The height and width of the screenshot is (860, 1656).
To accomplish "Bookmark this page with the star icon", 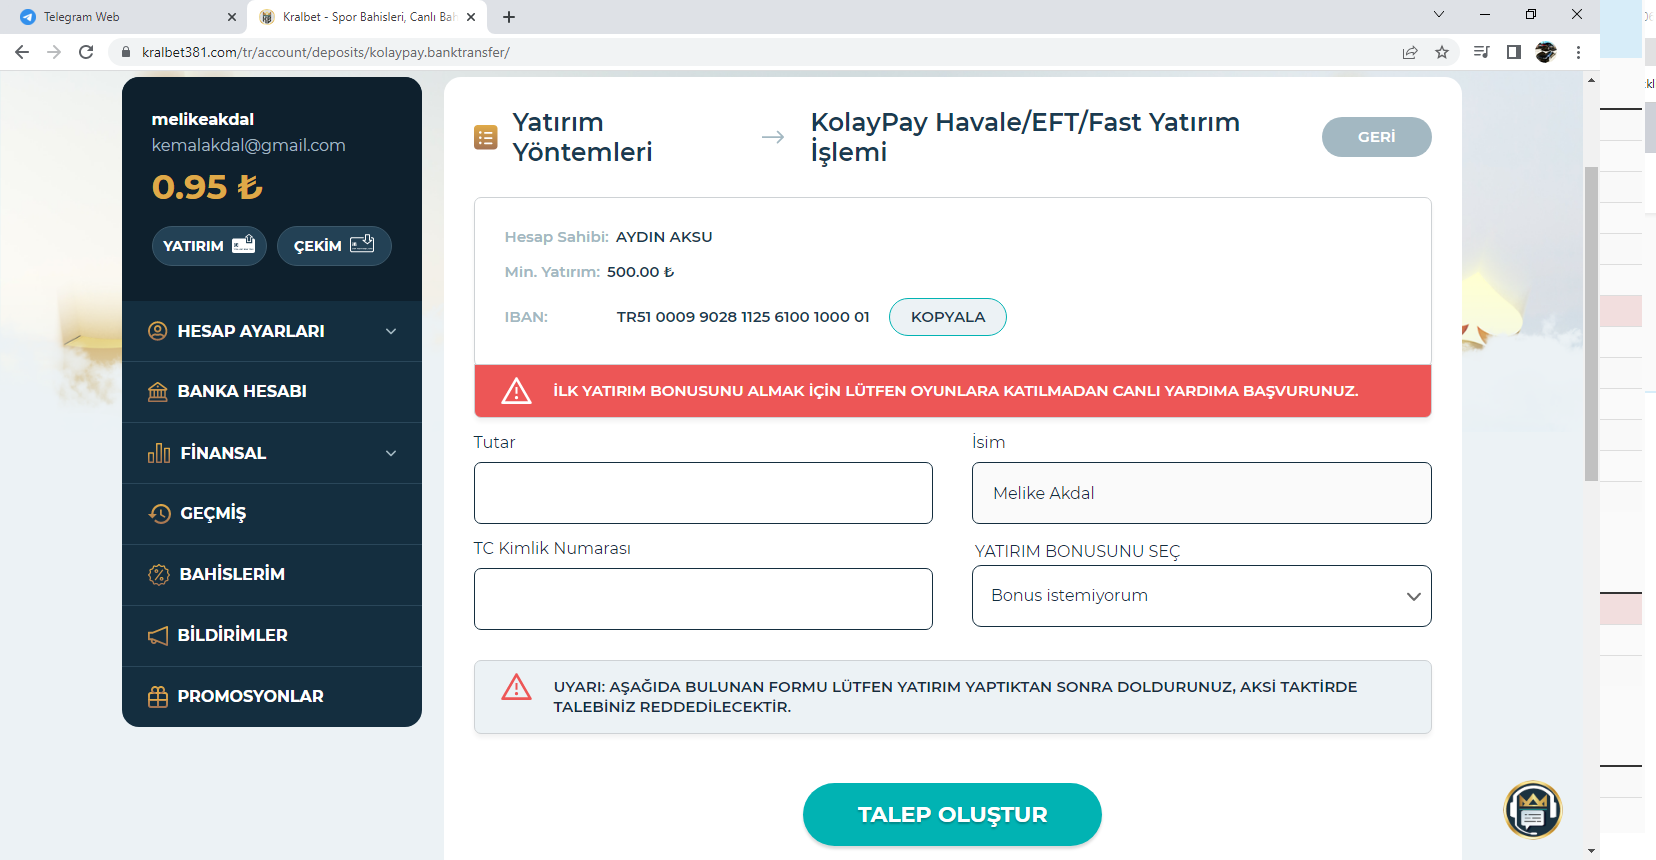I will 1442,52.
